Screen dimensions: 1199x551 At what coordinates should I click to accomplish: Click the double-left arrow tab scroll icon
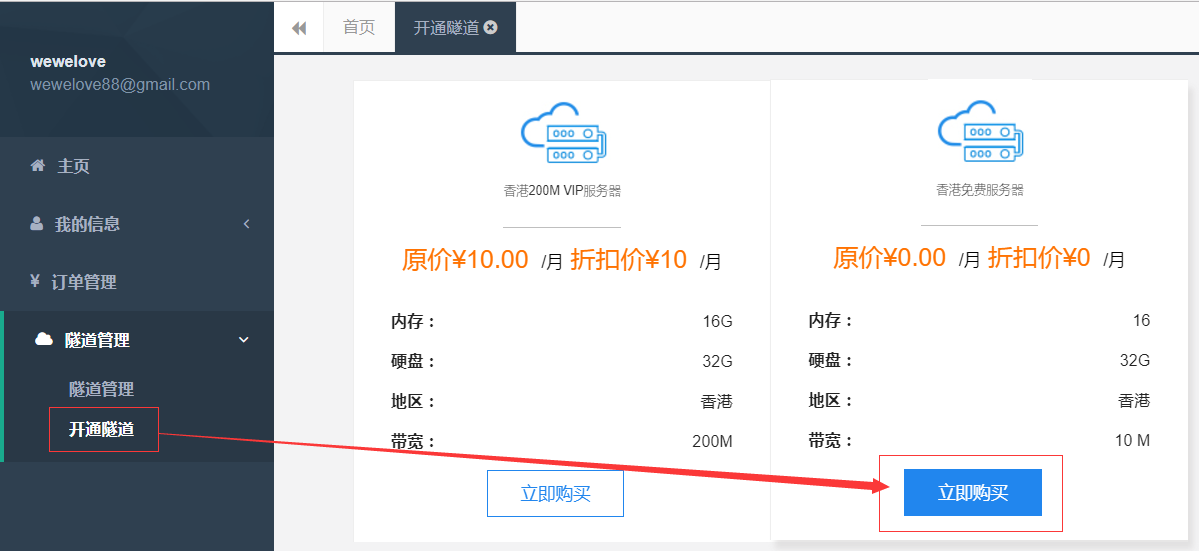299,28
